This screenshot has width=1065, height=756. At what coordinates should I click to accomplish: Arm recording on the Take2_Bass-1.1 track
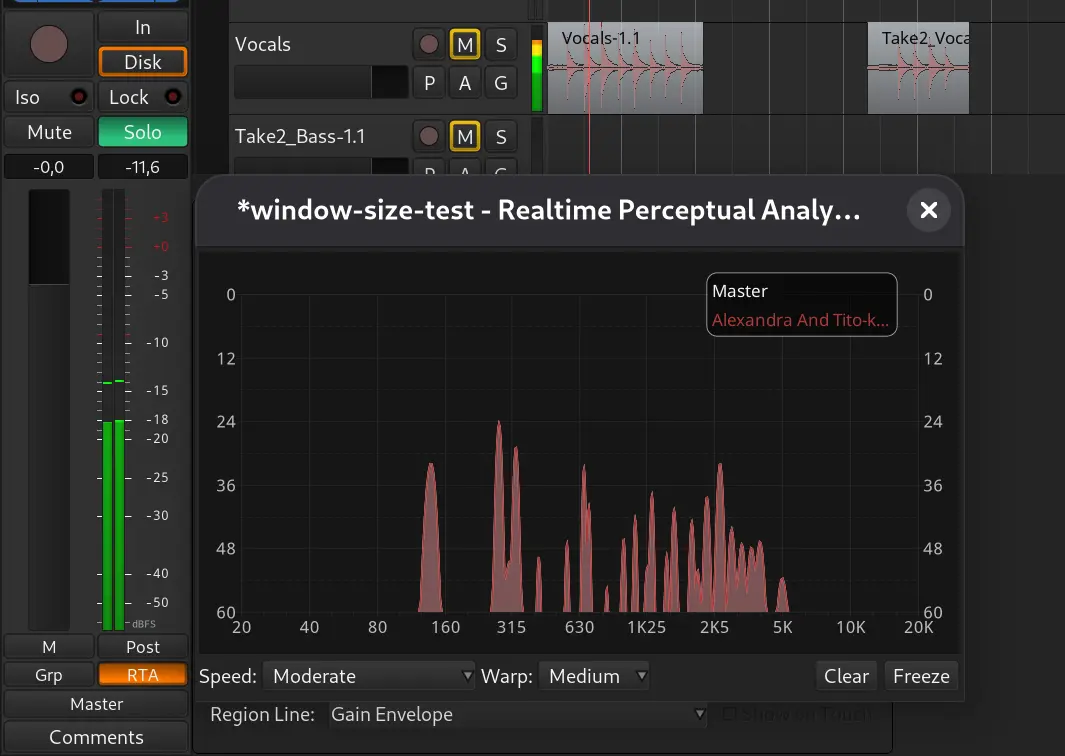(x=429, y=136)
